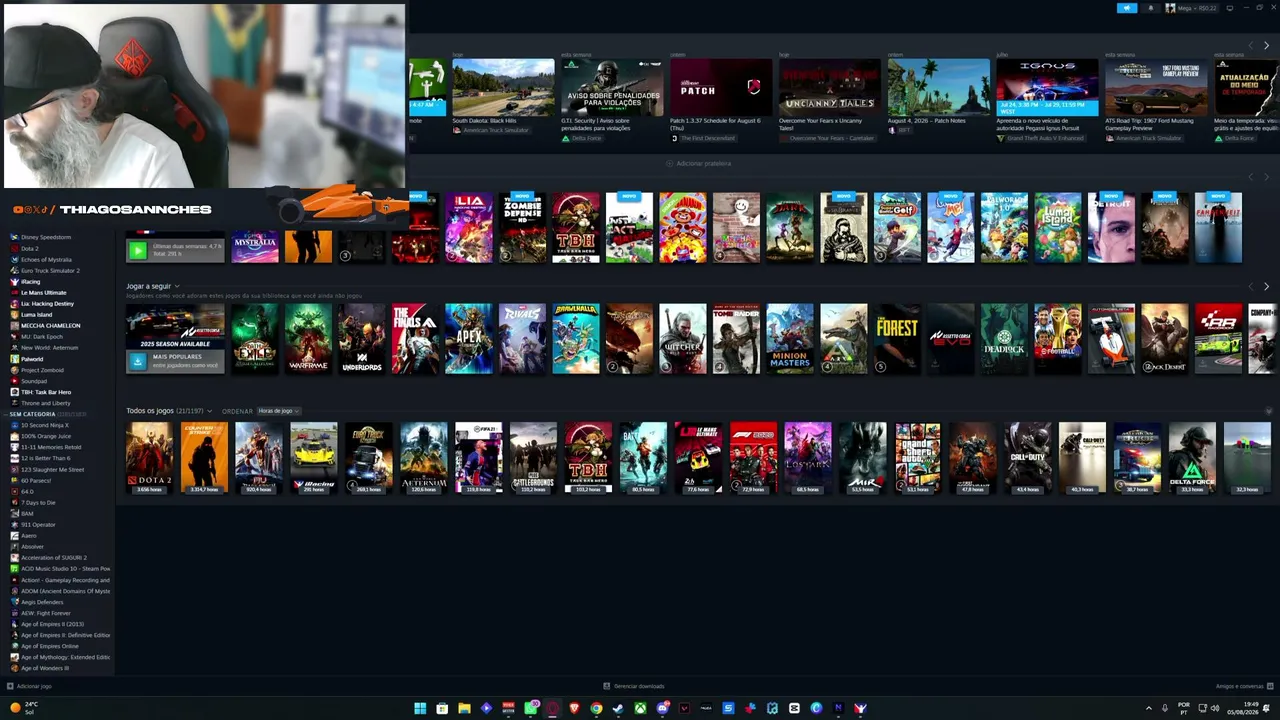Click the Mais Populares download button
This screenshot has width=1280, height=720.
point(138,361)
